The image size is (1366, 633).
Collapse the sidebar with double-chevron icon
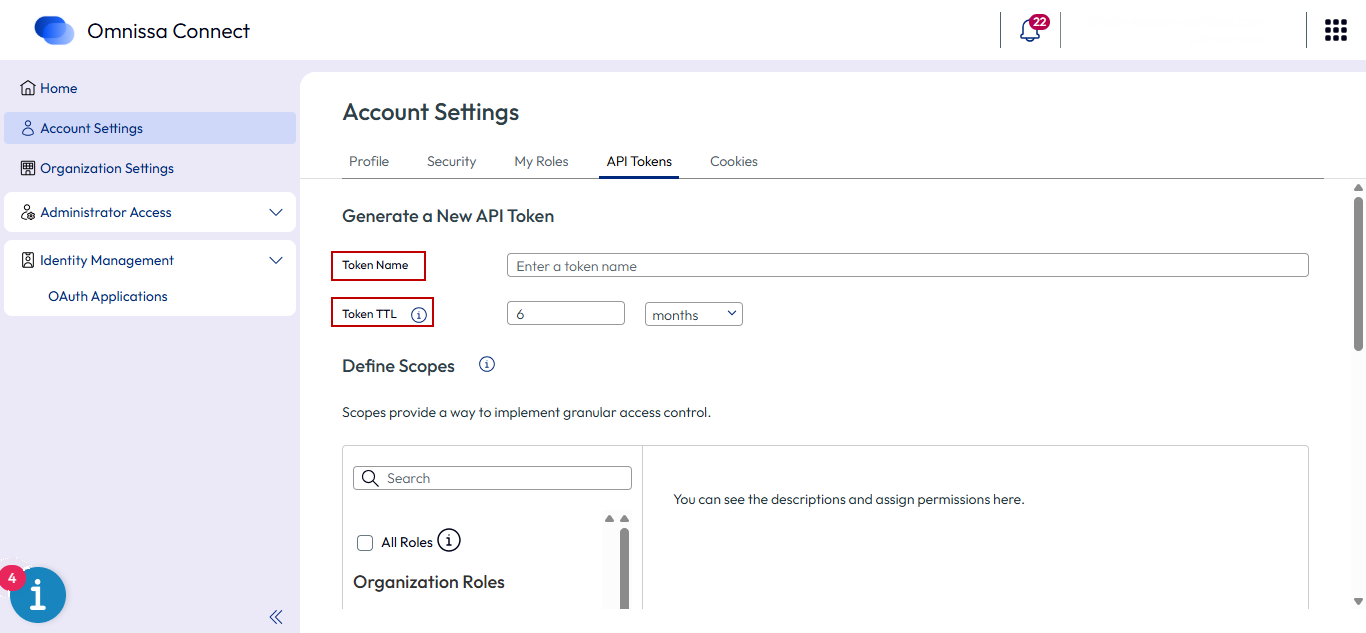coord(276,617)
